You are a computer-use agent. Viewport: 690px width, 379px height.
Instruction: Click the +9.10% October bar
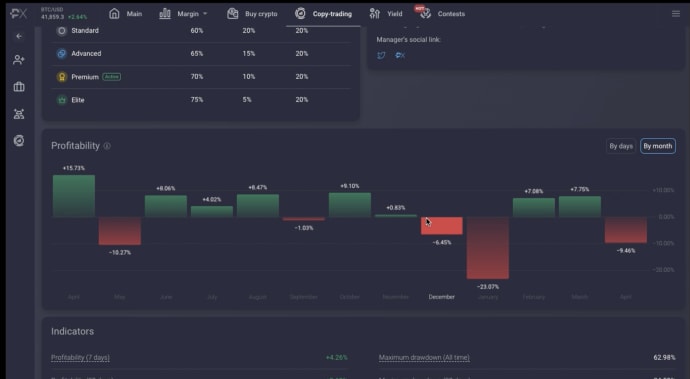350,205
